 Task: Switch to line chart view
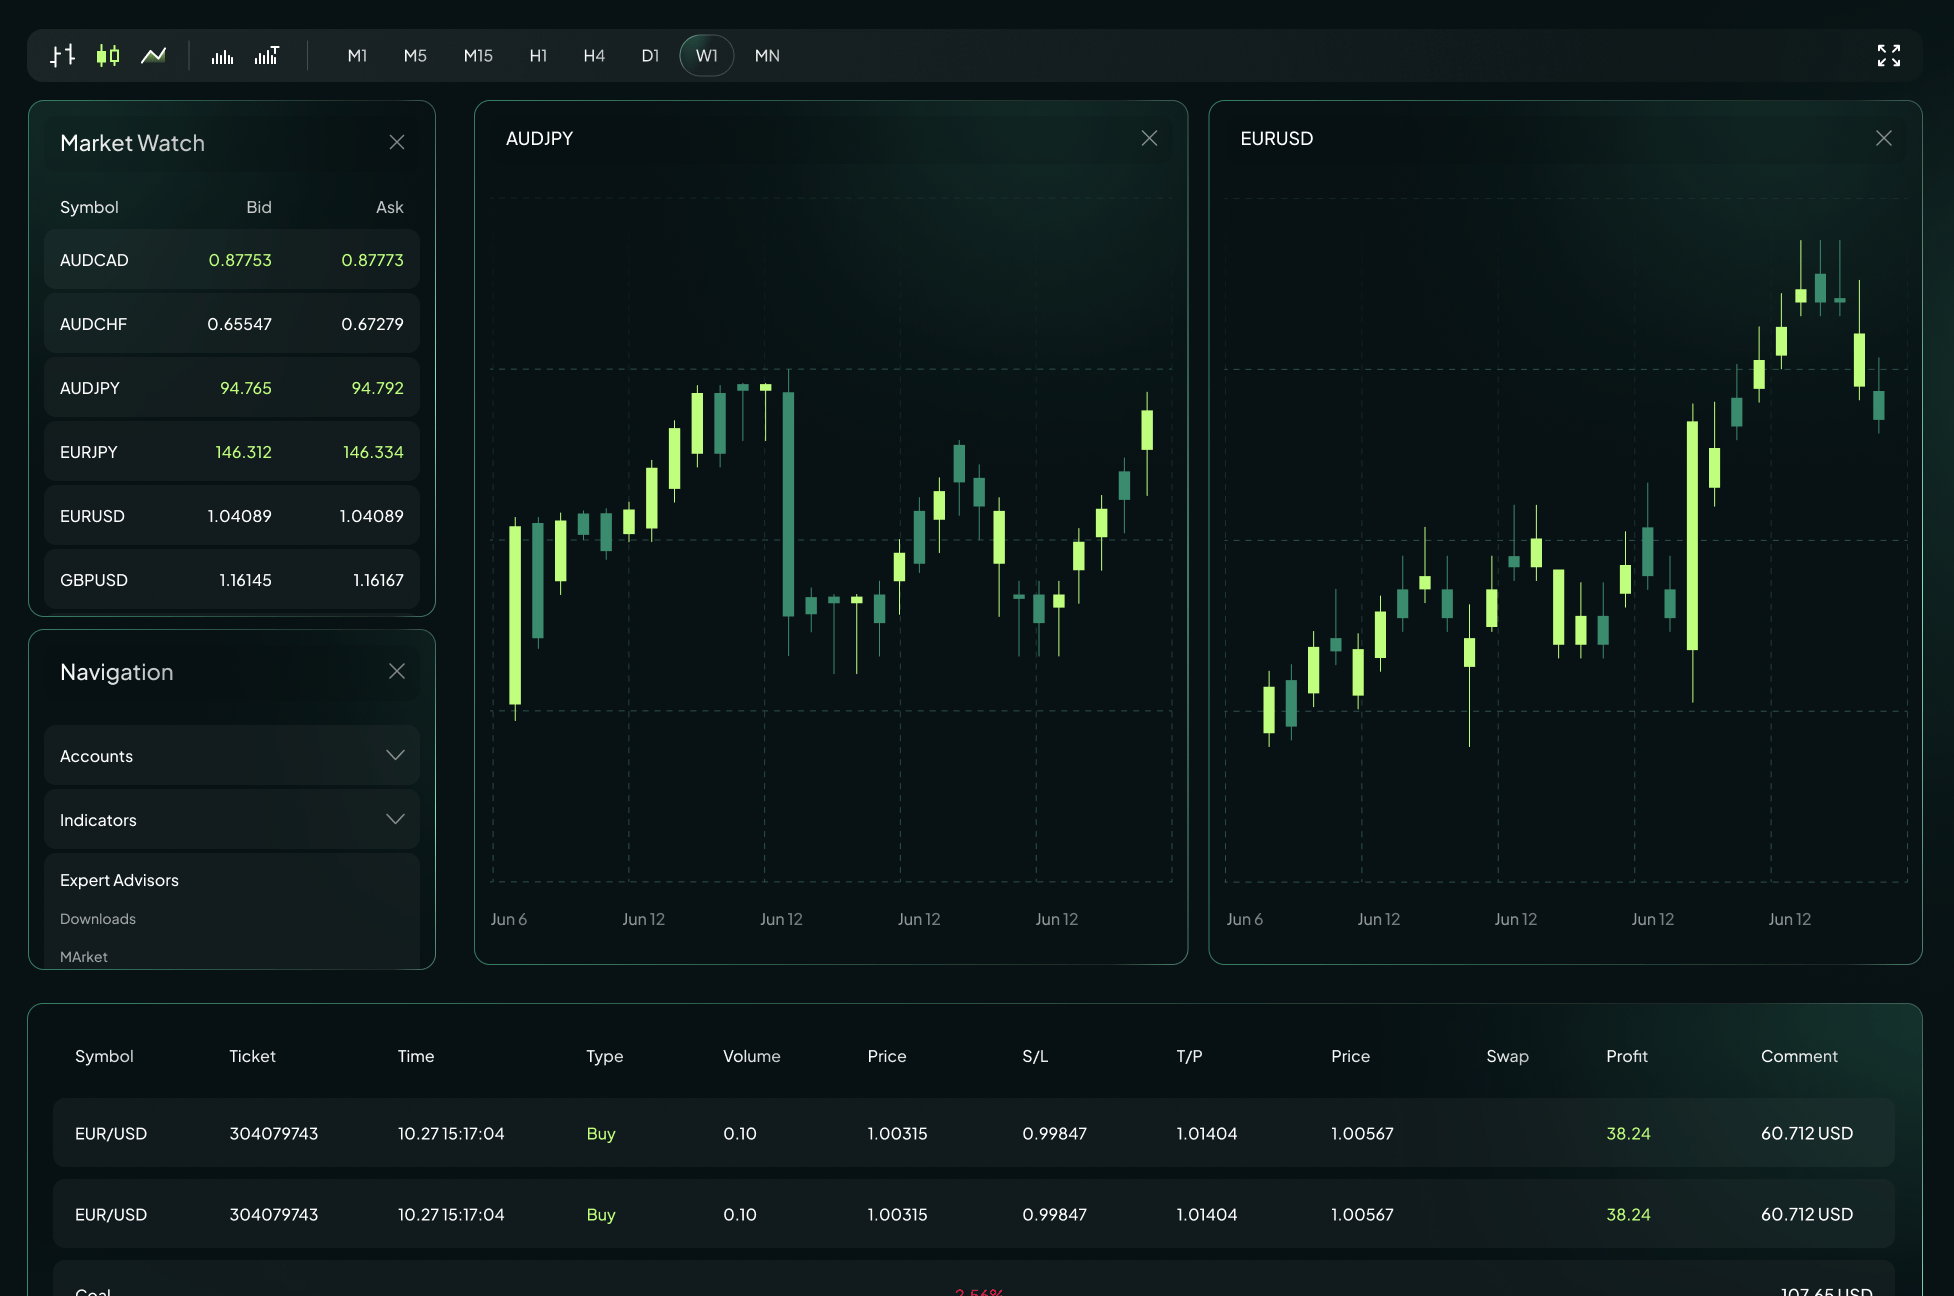click(153, 56)
